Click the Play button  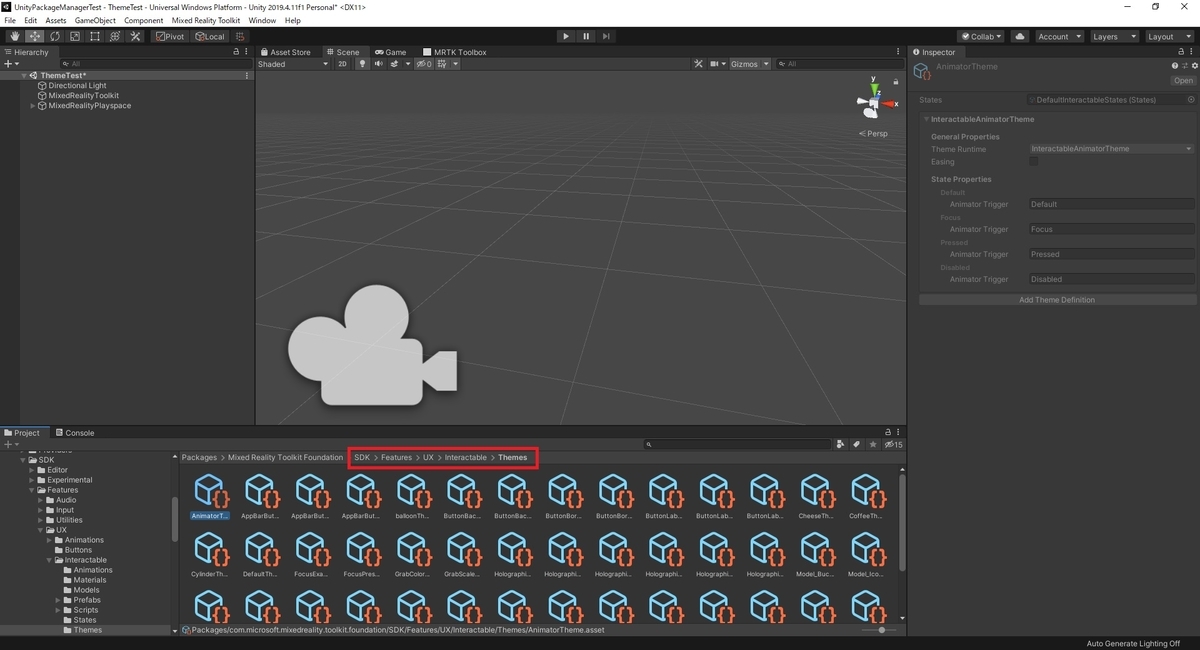(x=565, y=36)
